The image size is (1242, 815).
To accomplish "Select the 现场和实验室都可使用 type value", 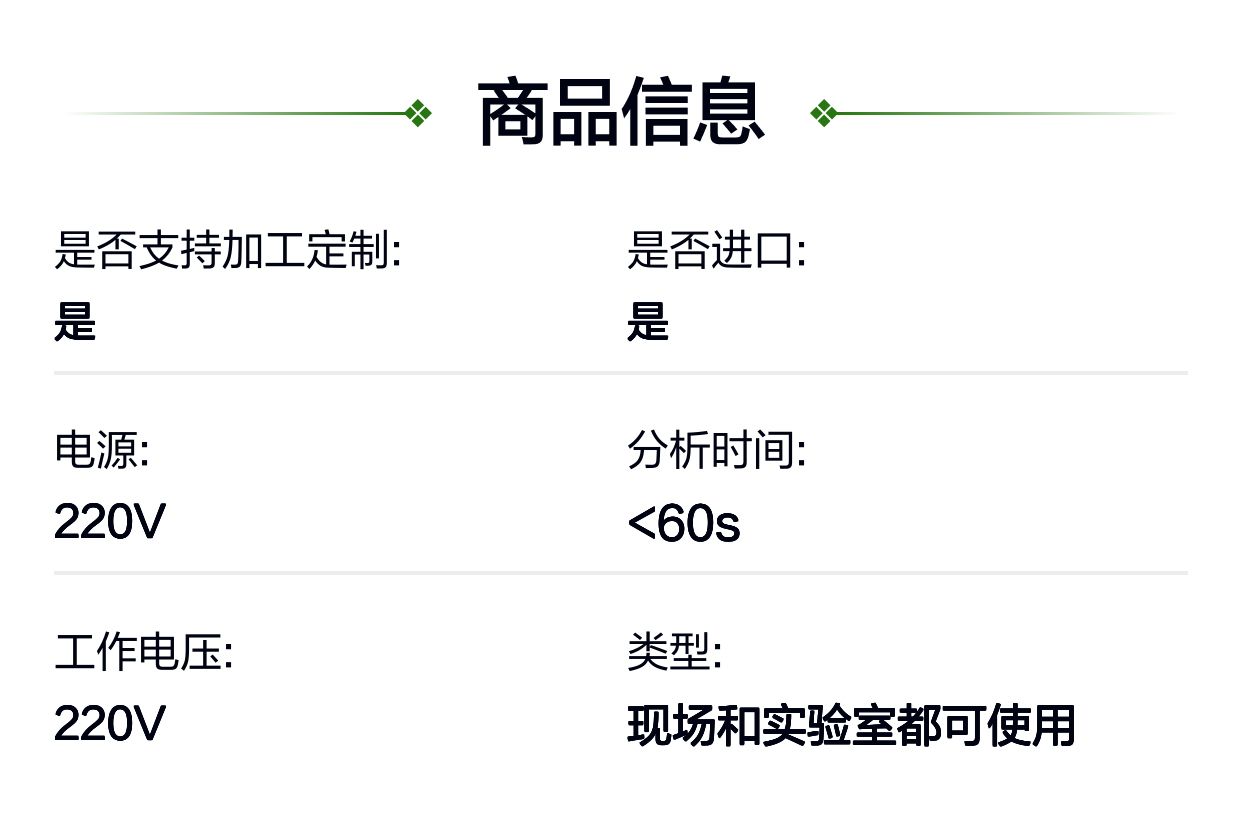I will [x=851, y=725].
